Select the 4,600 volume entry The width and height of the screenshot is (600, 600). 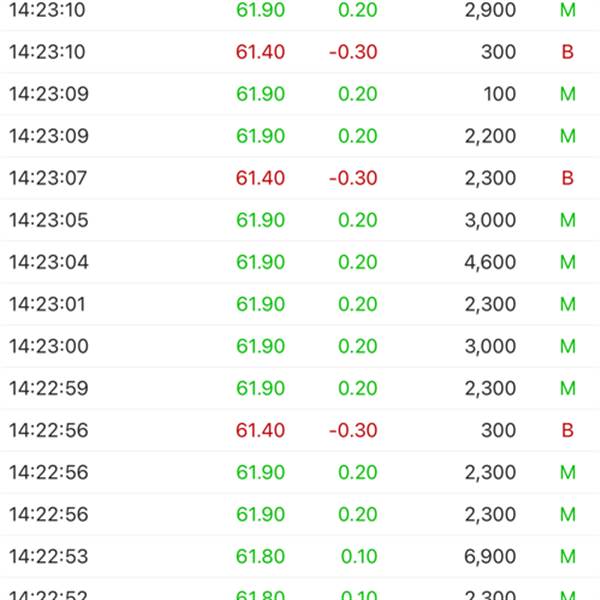(x=490, y=262)
